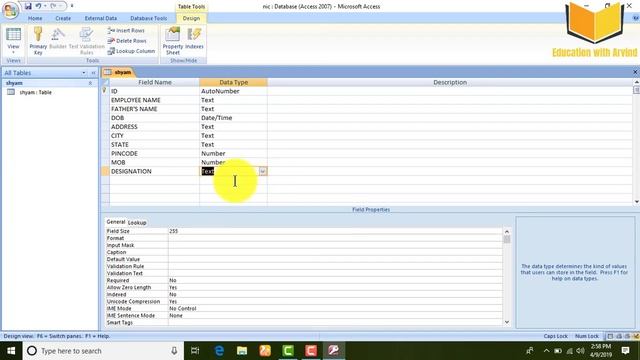Select the DESIGNATION field name
This screenshot has height=360, width=640.
(x=154, y=171)
